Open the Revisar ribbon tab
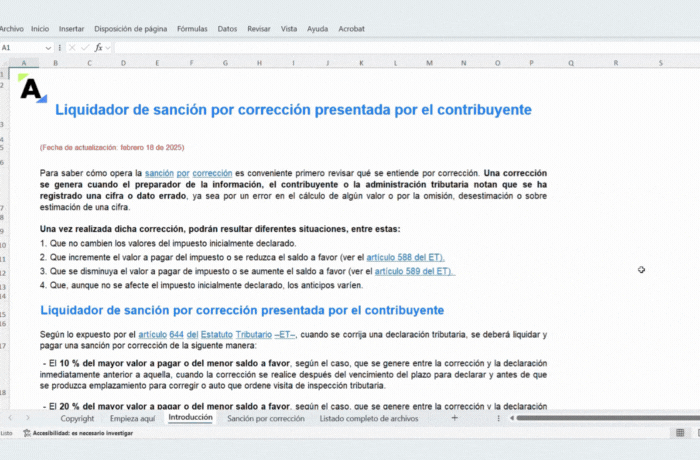This screenshot has width=700, height=460. pyautogui.click(x=259, y=29)
